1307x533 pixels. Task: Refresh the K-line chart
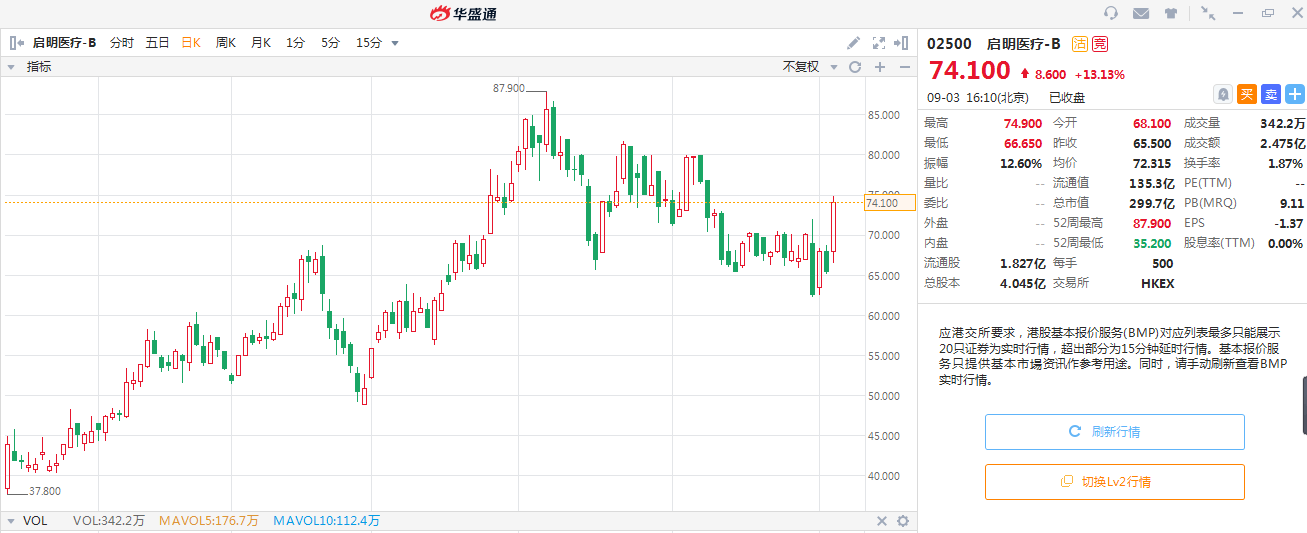(x=855, y=67)
